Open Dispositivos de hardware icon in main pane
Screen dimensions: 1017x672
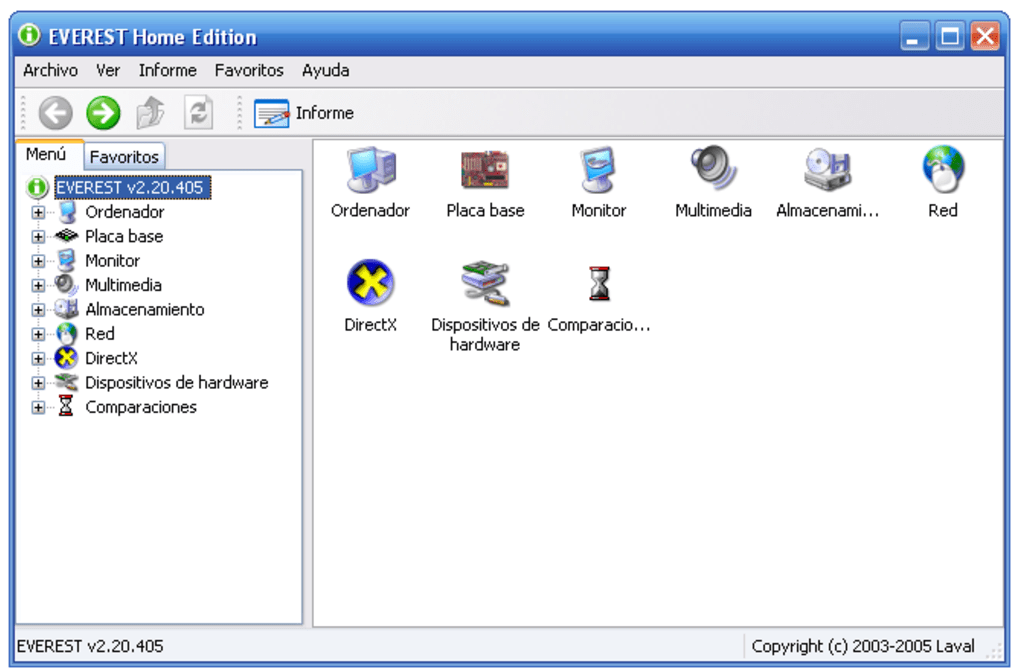coord(485,283)
